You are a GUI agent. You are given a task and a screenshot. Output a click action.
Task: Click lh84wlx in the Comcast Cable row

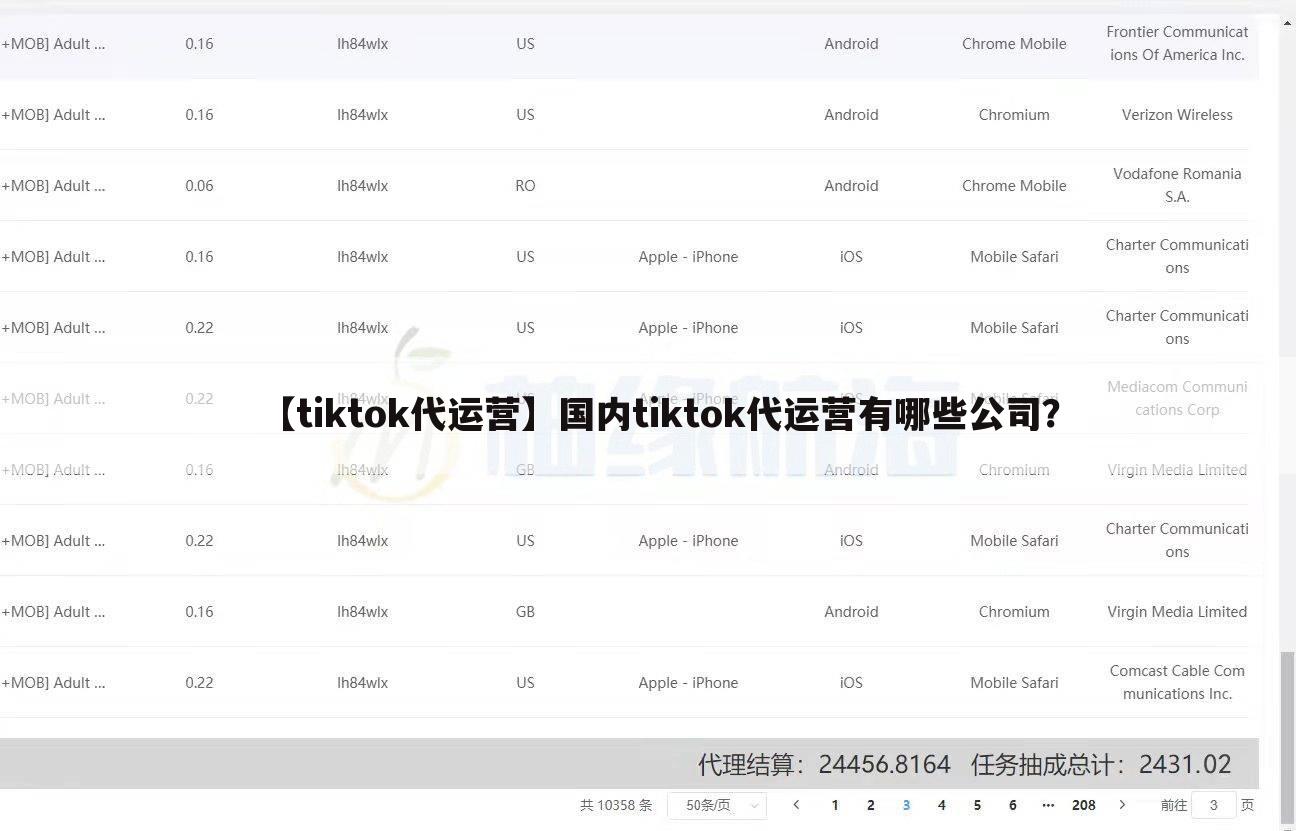362,682
